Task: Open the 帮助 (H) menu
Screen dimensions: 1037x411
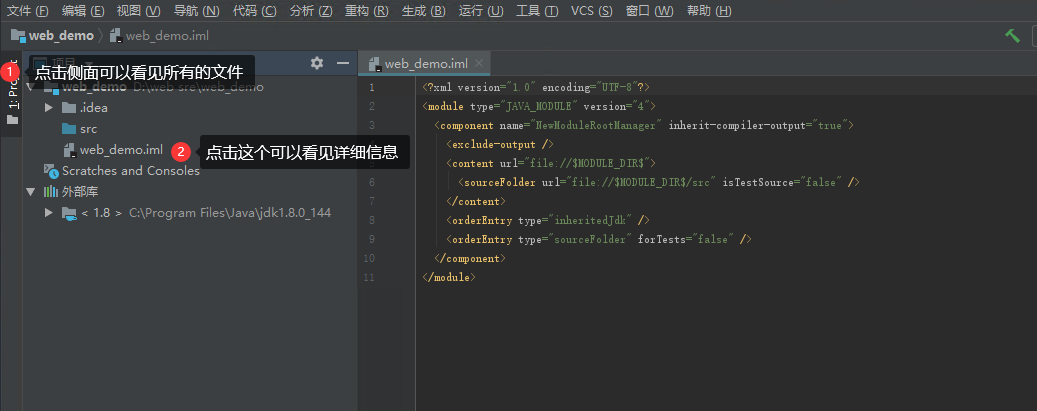Action: pyautogui.click(x=709, y=11)
